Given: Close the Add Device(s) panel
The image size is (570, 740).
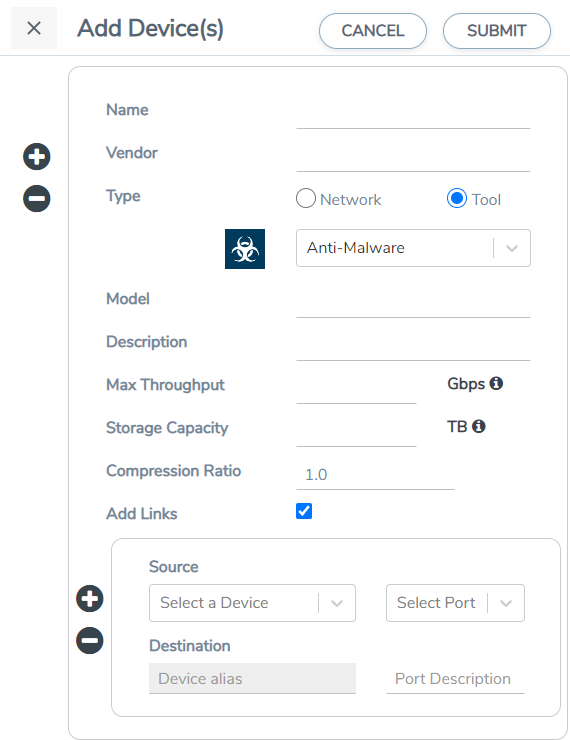Looking at the screenshot, I should (34, 28).
